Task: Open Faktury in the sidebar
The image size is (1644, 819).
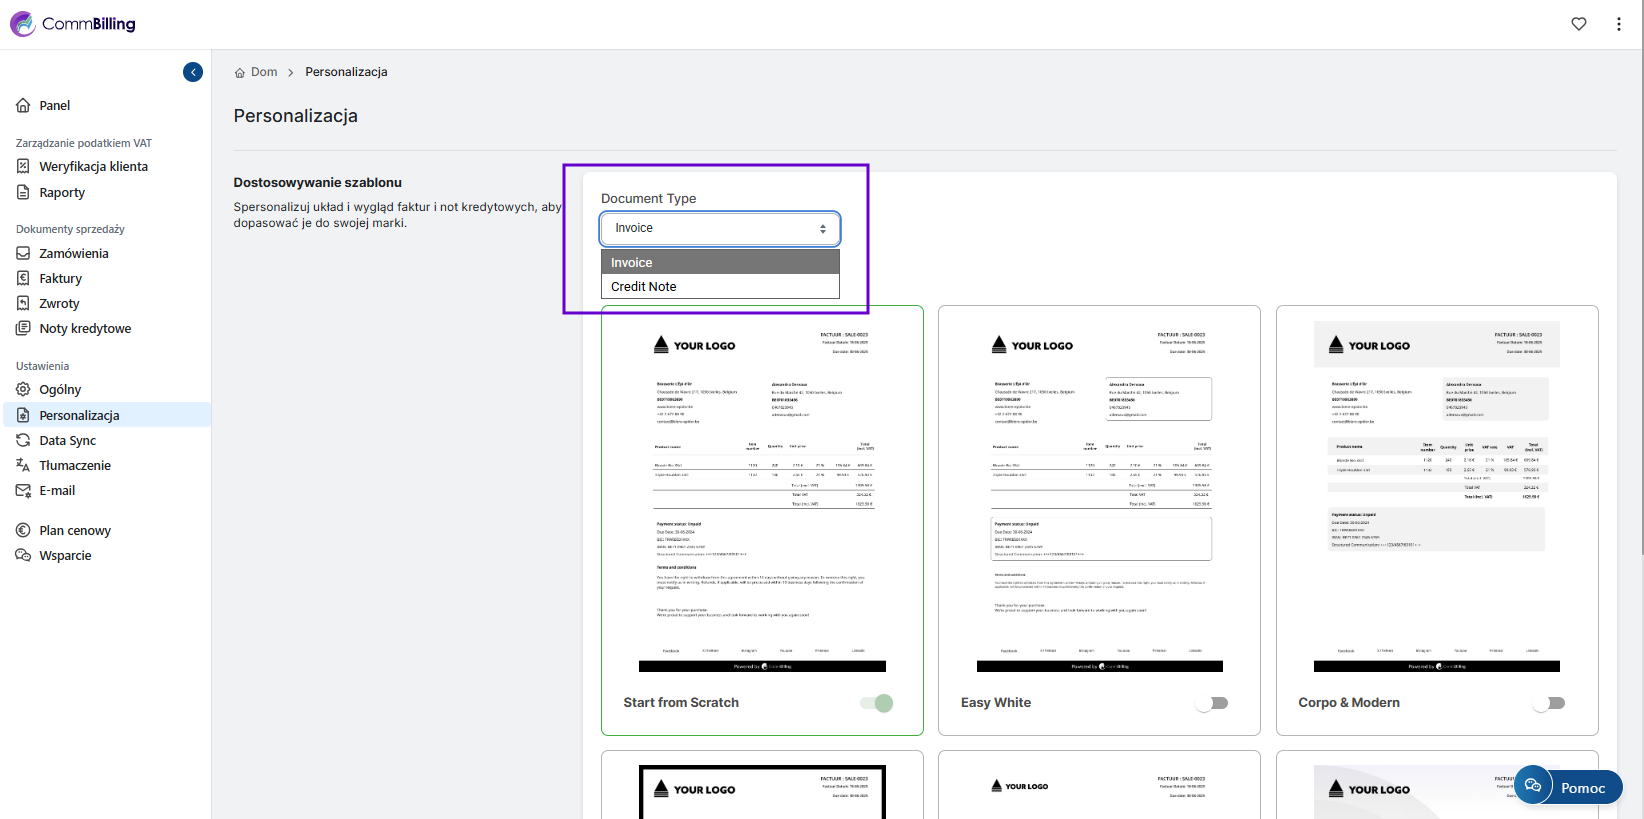Action: pyautogui.click(x=60, y=278)
